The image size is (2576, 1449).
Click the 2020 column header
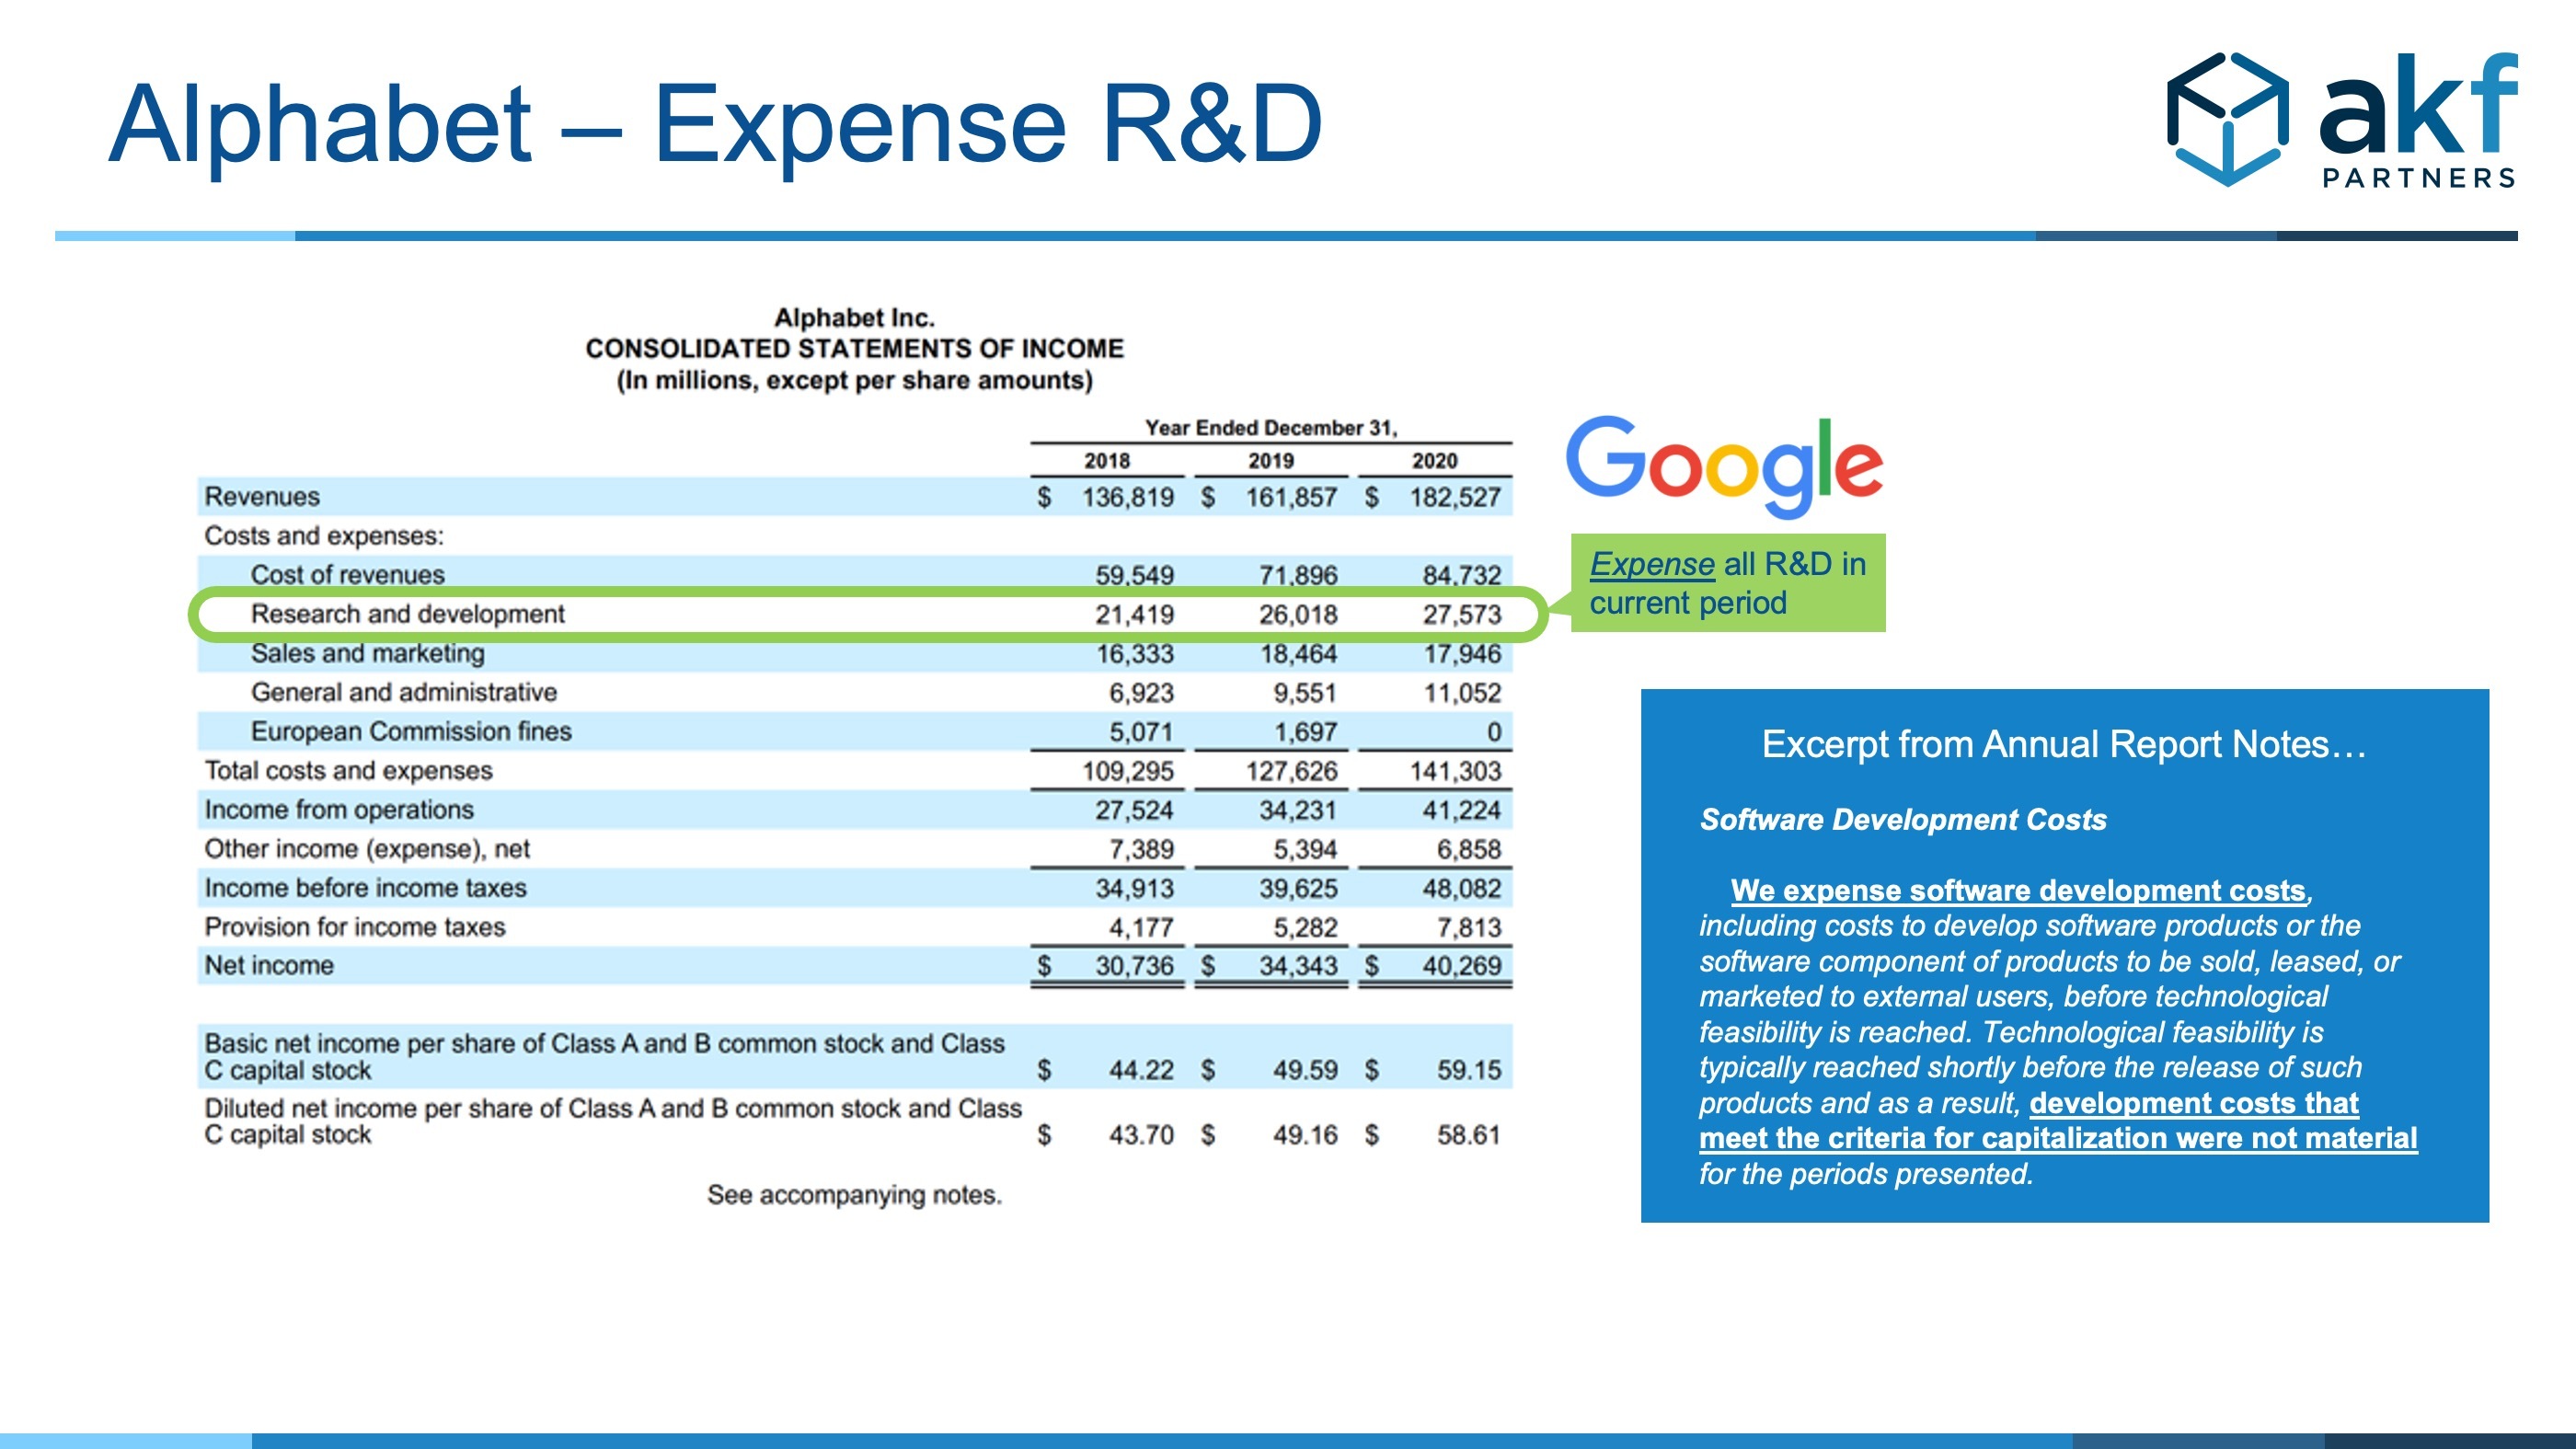point(1435,461)
